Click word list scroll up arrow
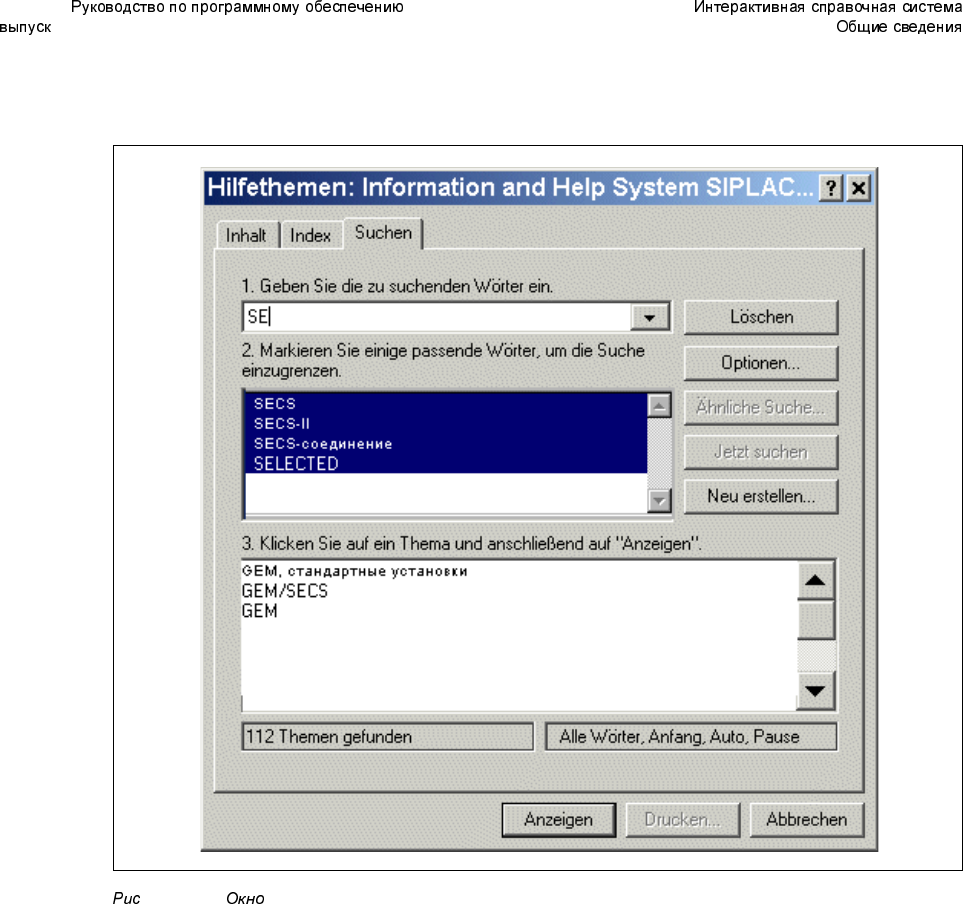Screen dimensions: 963x904 tap(659, 405)
